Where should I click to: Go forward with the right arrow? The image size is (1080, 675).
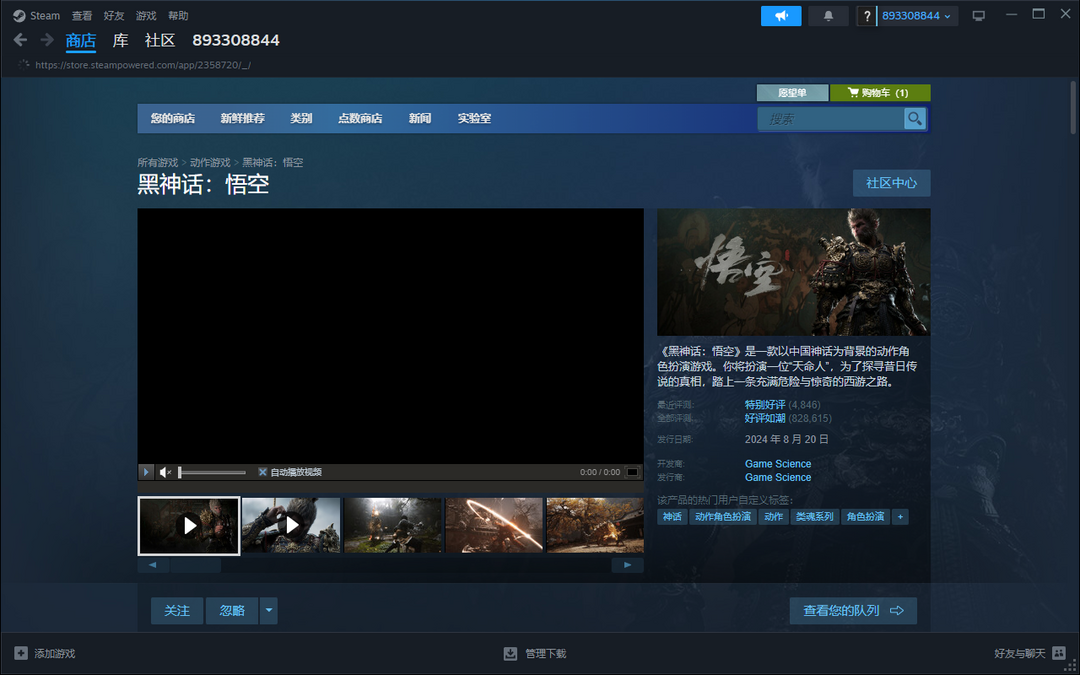47,40
